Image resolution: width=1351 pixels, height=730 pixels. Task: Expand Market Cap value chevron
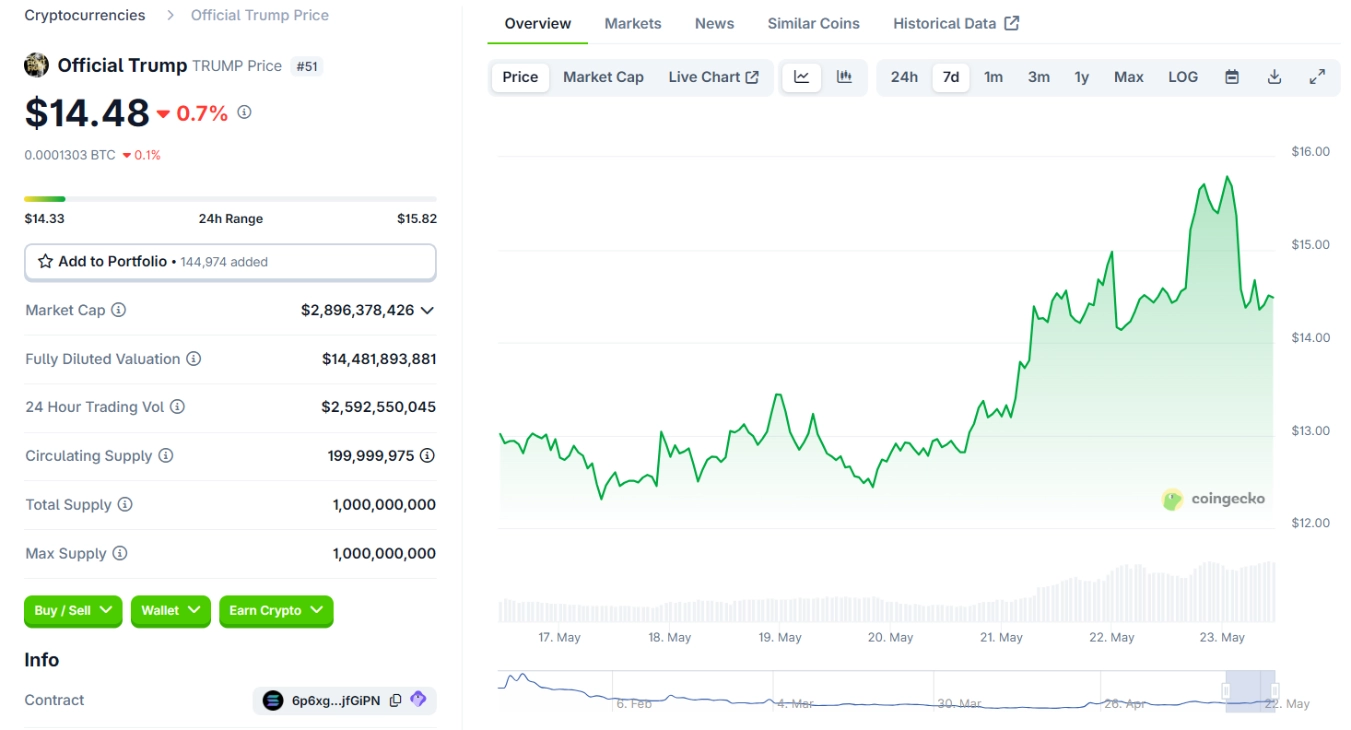point(427,310)
